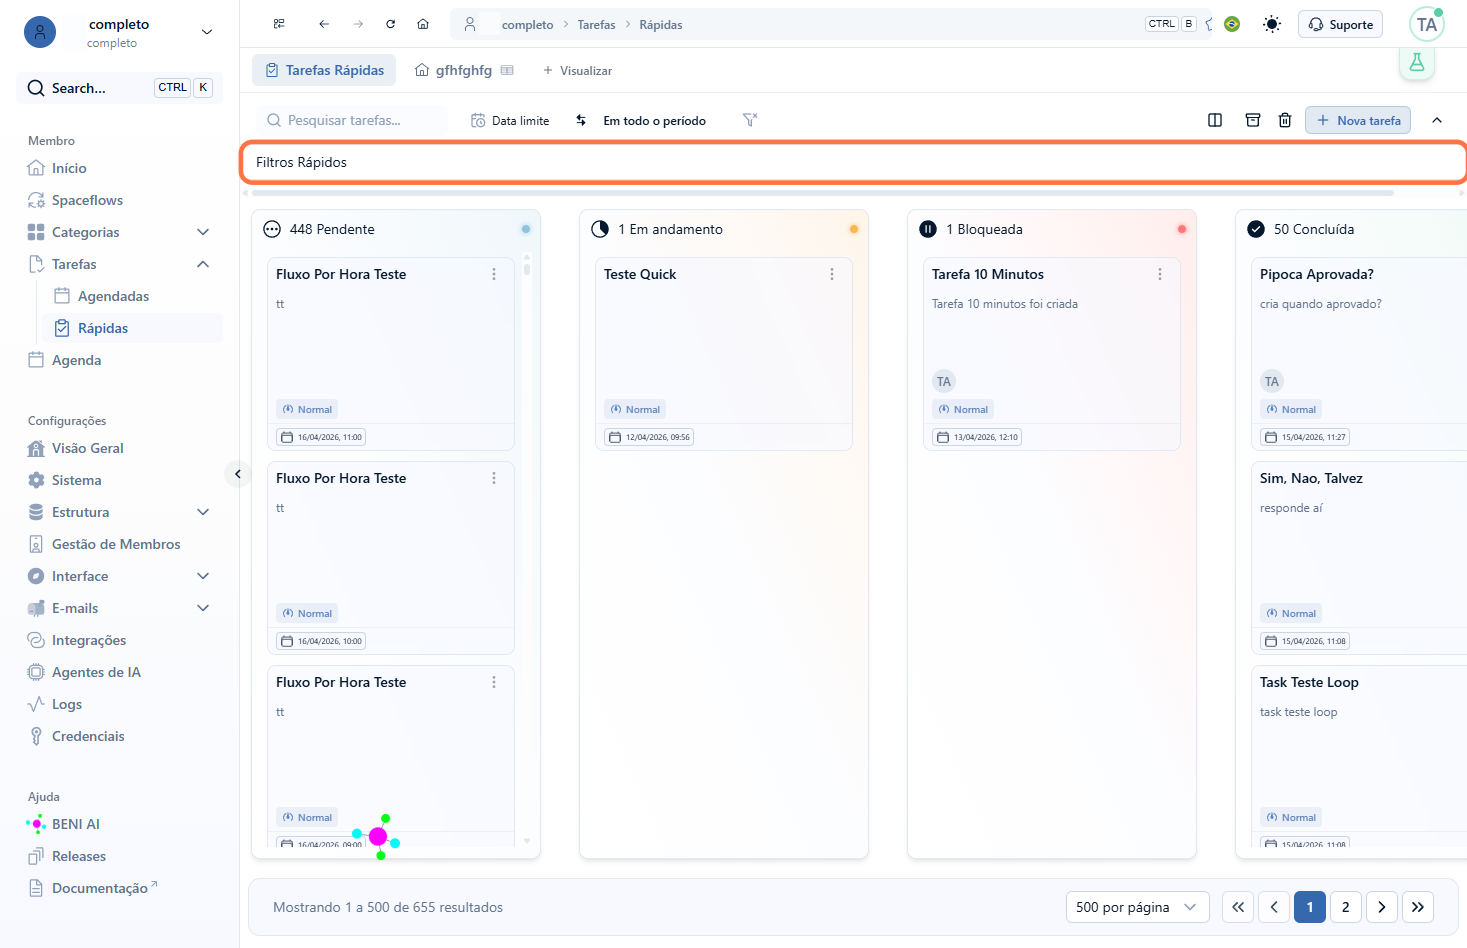This screenshot has height=948, width=1467.
Task: Click the trash icon in the toolbar
Action: [x=1285, y=120]
